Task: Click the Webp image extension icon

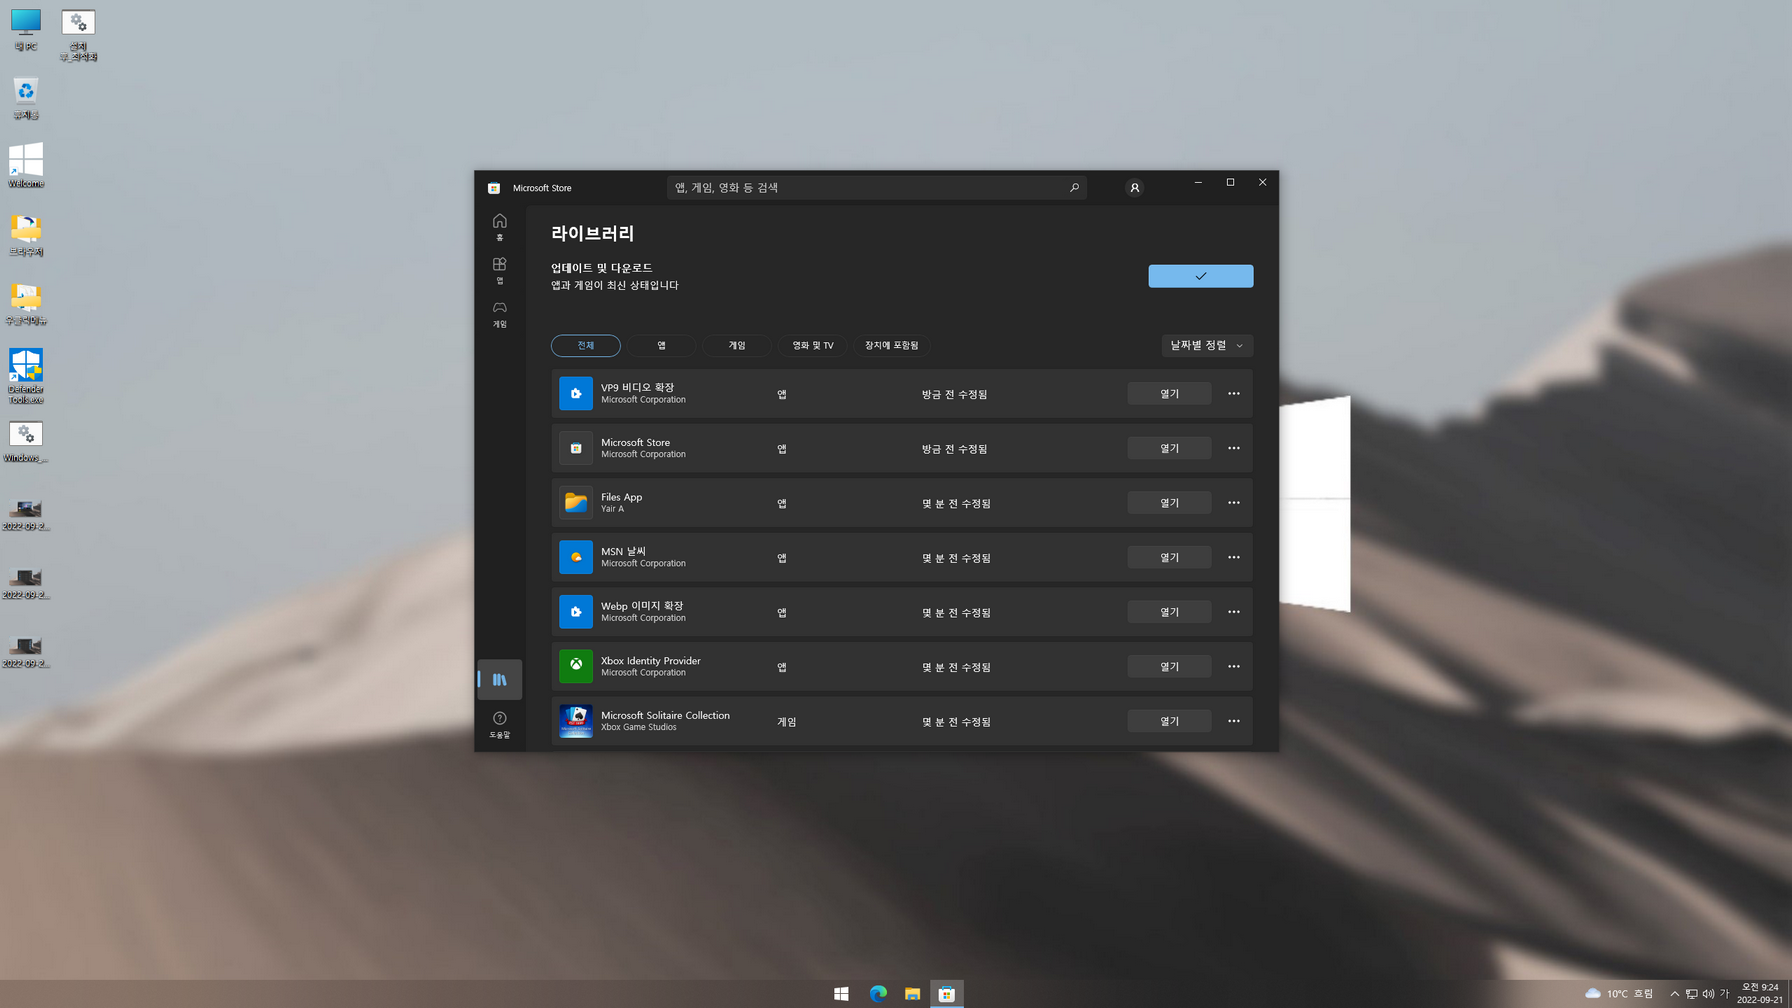Action: pos(576,611)
